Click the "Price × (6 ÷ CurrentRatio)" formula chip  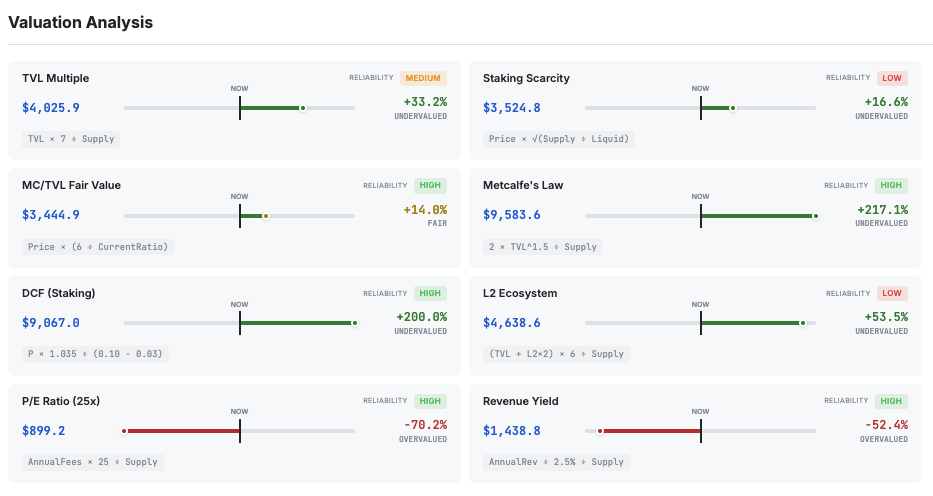98,247
